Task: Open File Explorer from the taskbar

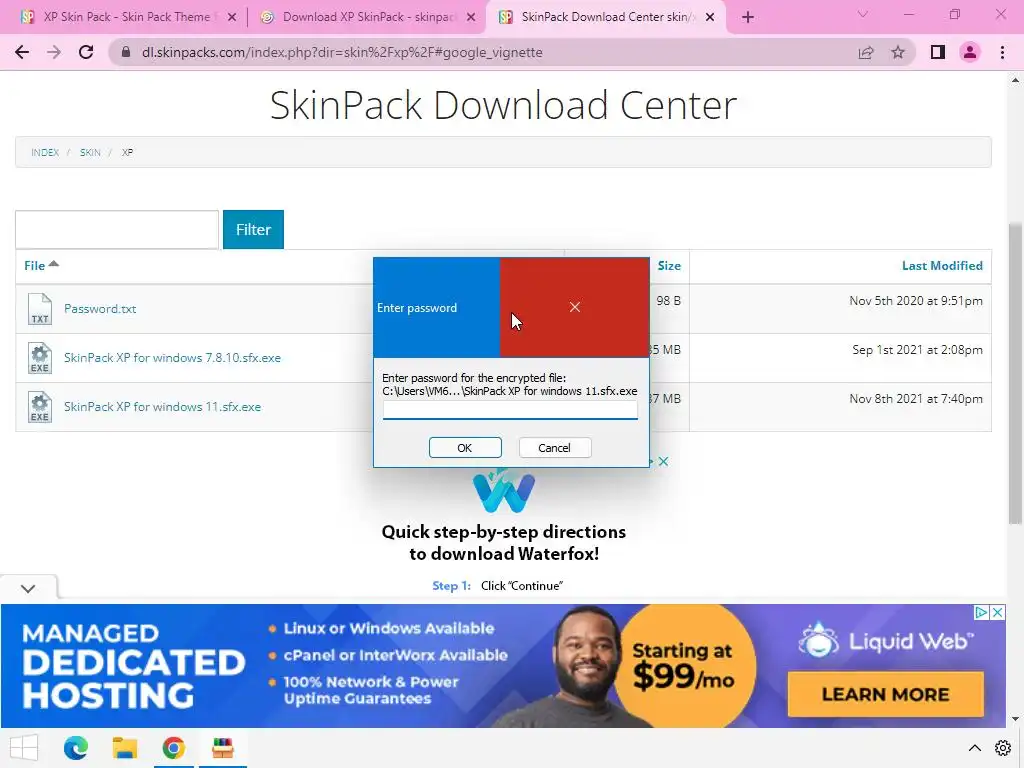Action: click(125, 748)
